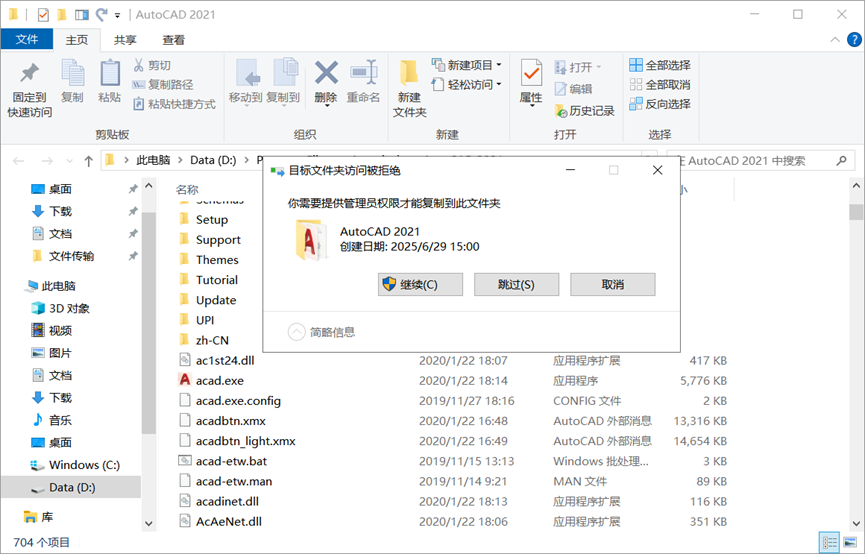Click Invert selection (反向选择)

click(660, 104)
